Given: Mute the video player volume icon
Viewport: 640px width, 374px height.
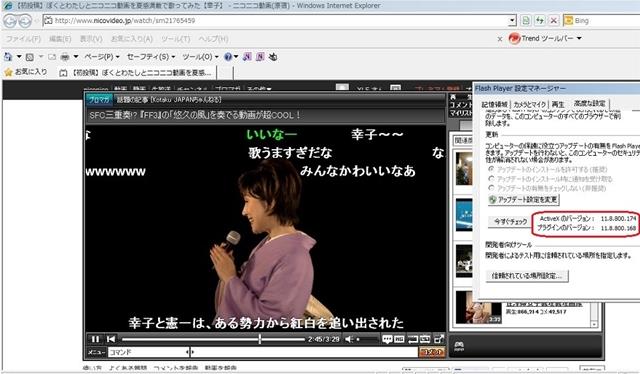Looking at the screenshot, I should click(349, 339).
